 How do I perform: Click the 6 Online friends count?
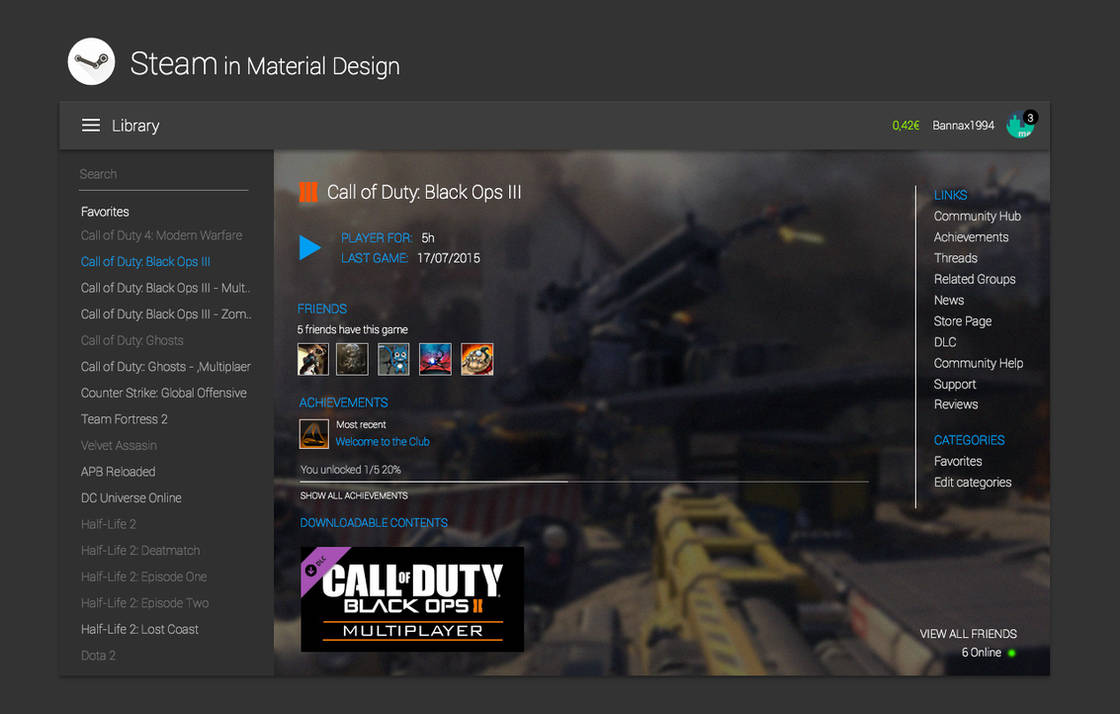click(x=981, y=653)
